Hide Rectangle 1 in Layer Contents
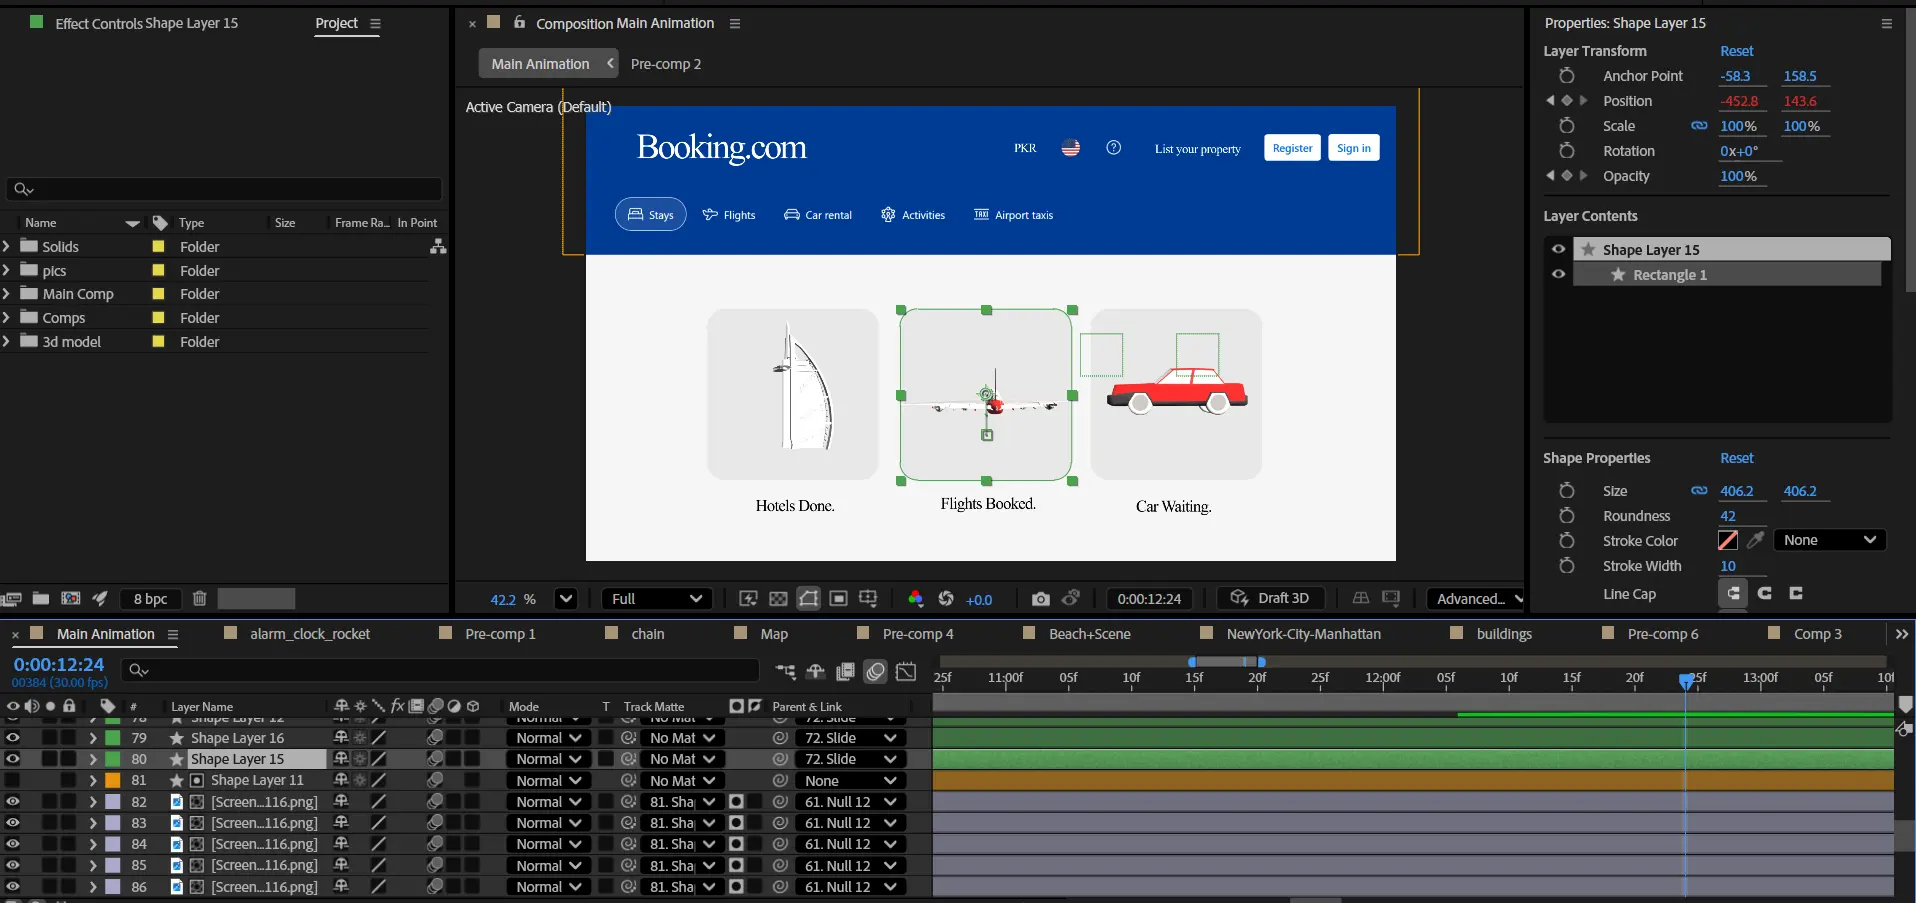1916x903 pixels. [x=1558, y=275]
